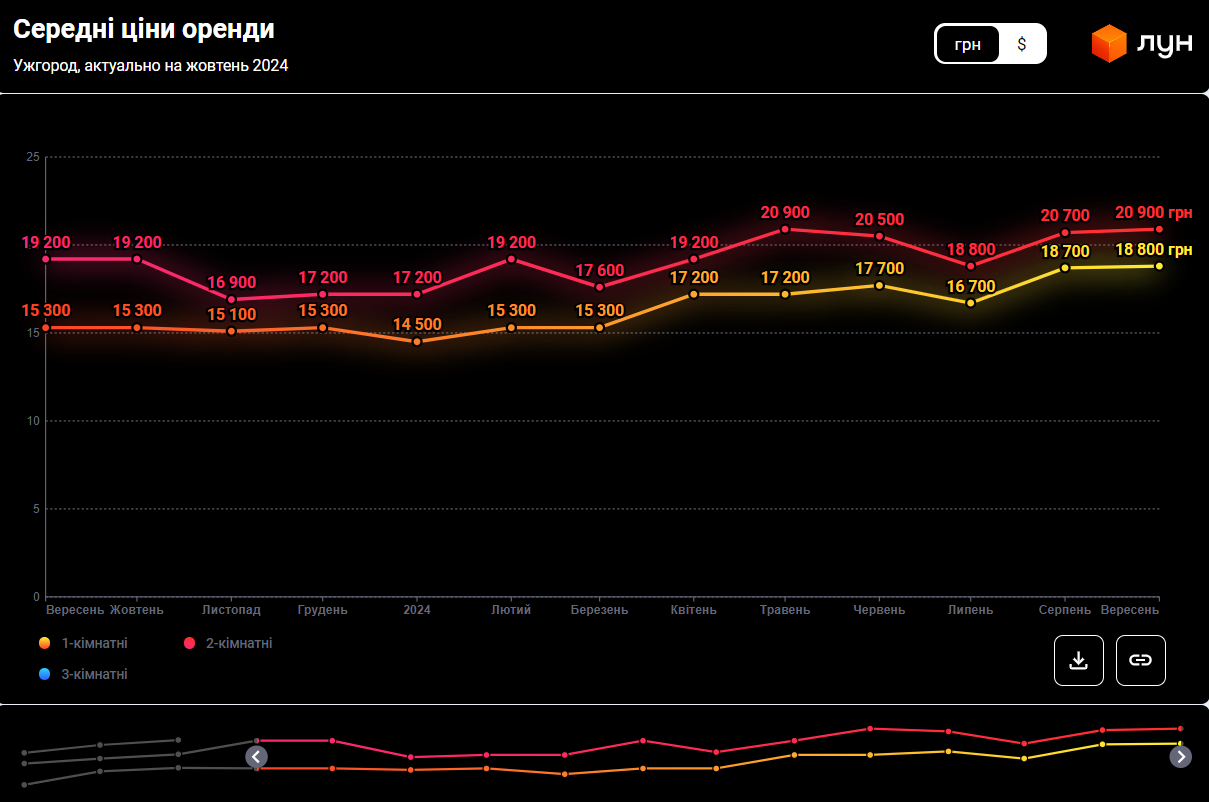Click the ЛУН orange cube logo

(1109, 44)
